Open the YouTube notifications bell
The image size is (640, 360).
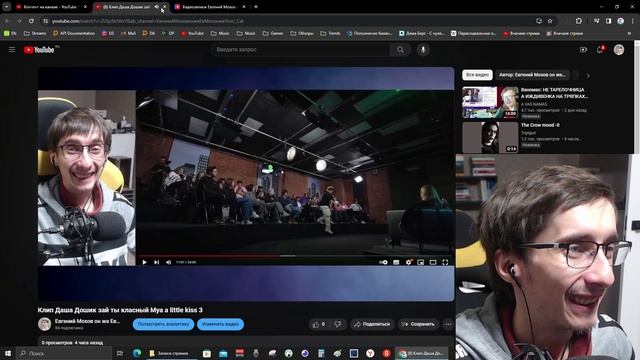[600, 50]
